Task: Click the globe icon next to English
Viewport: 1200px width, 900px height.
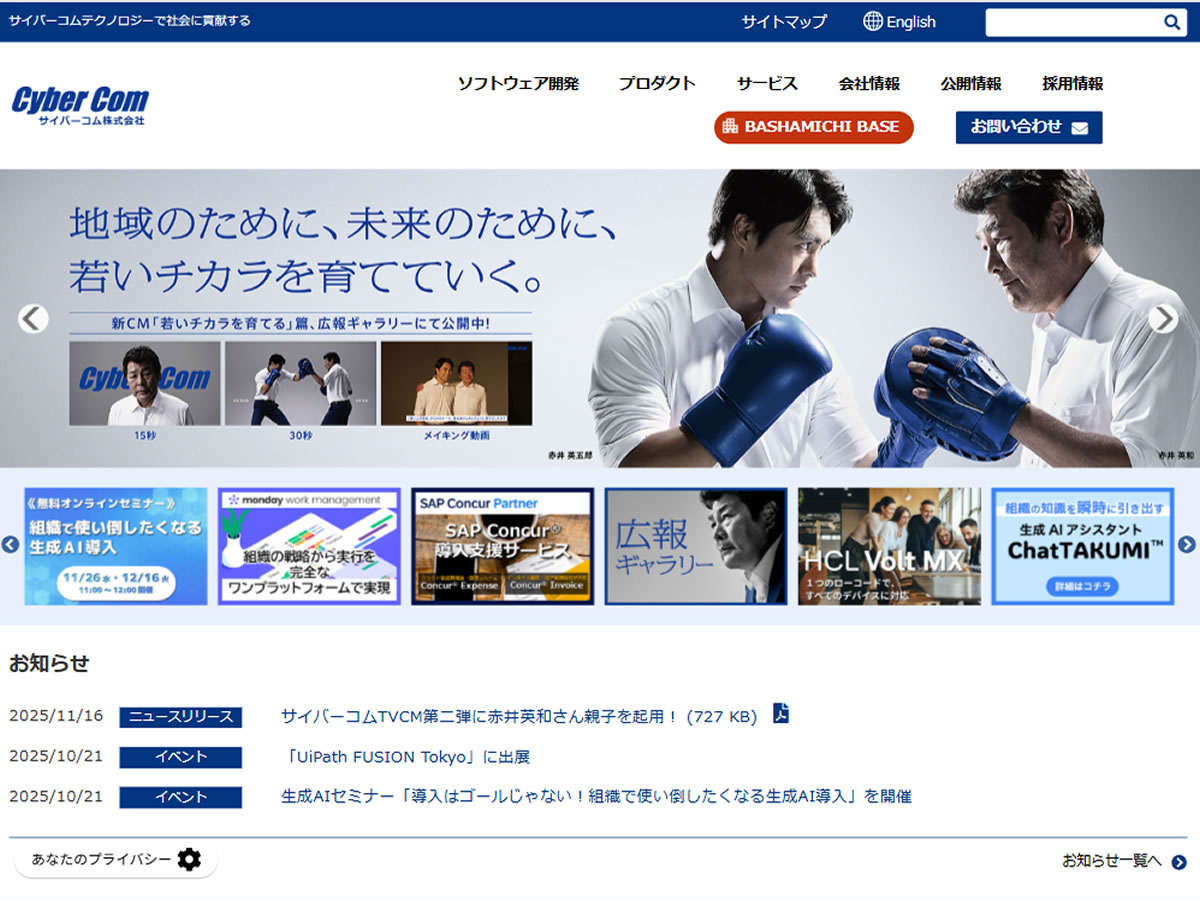Action: [x=872, y=21]
